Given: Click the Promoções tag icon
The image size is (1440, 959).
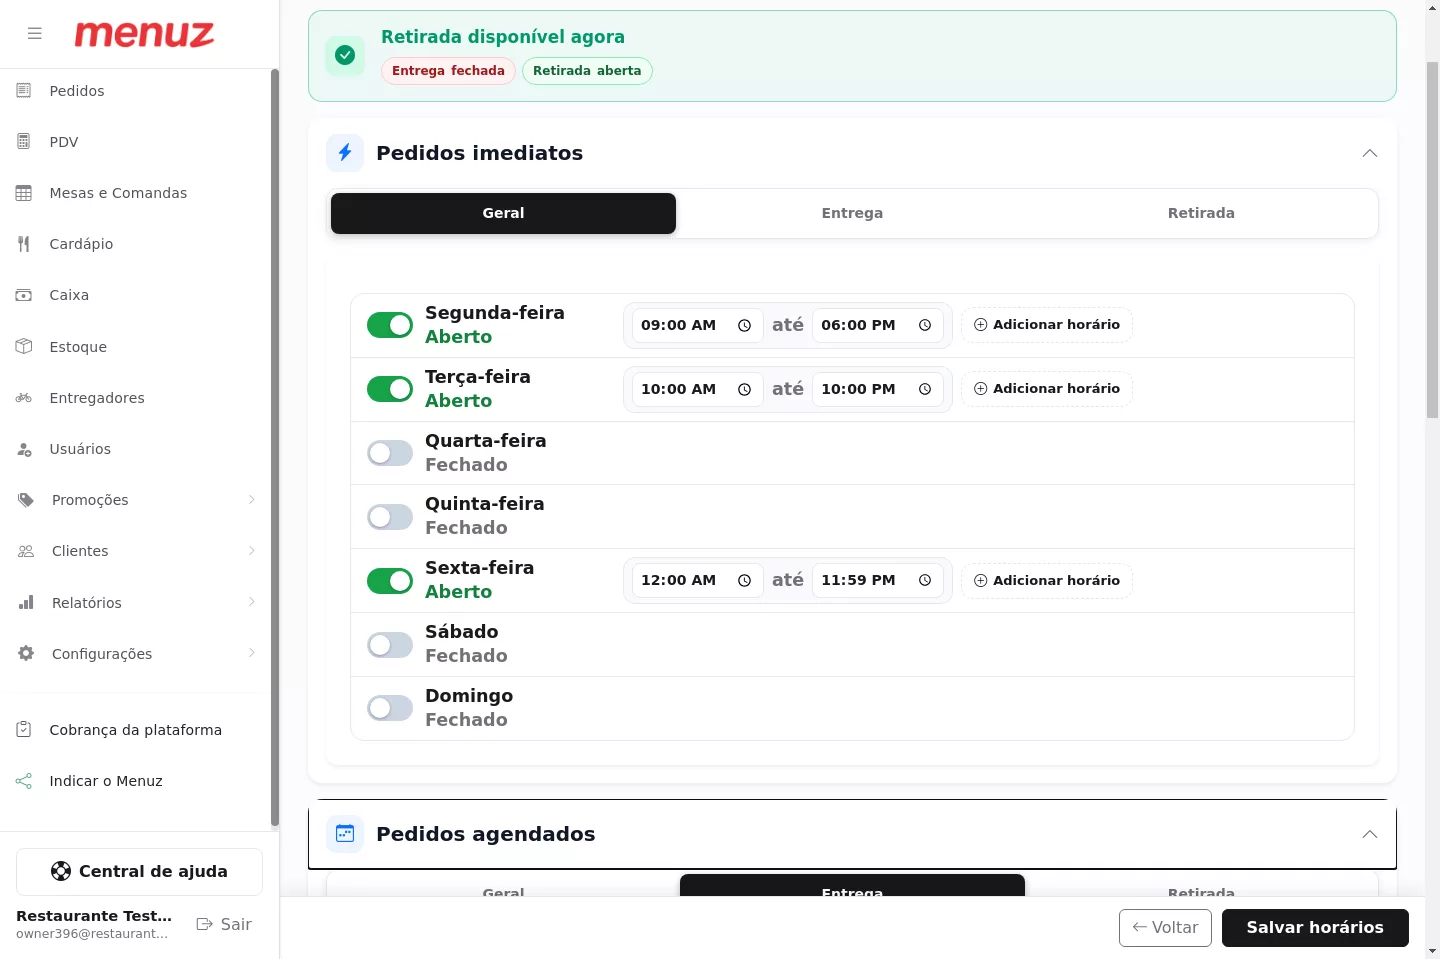Looking at the screenshot, I should (x=26, y=500).
